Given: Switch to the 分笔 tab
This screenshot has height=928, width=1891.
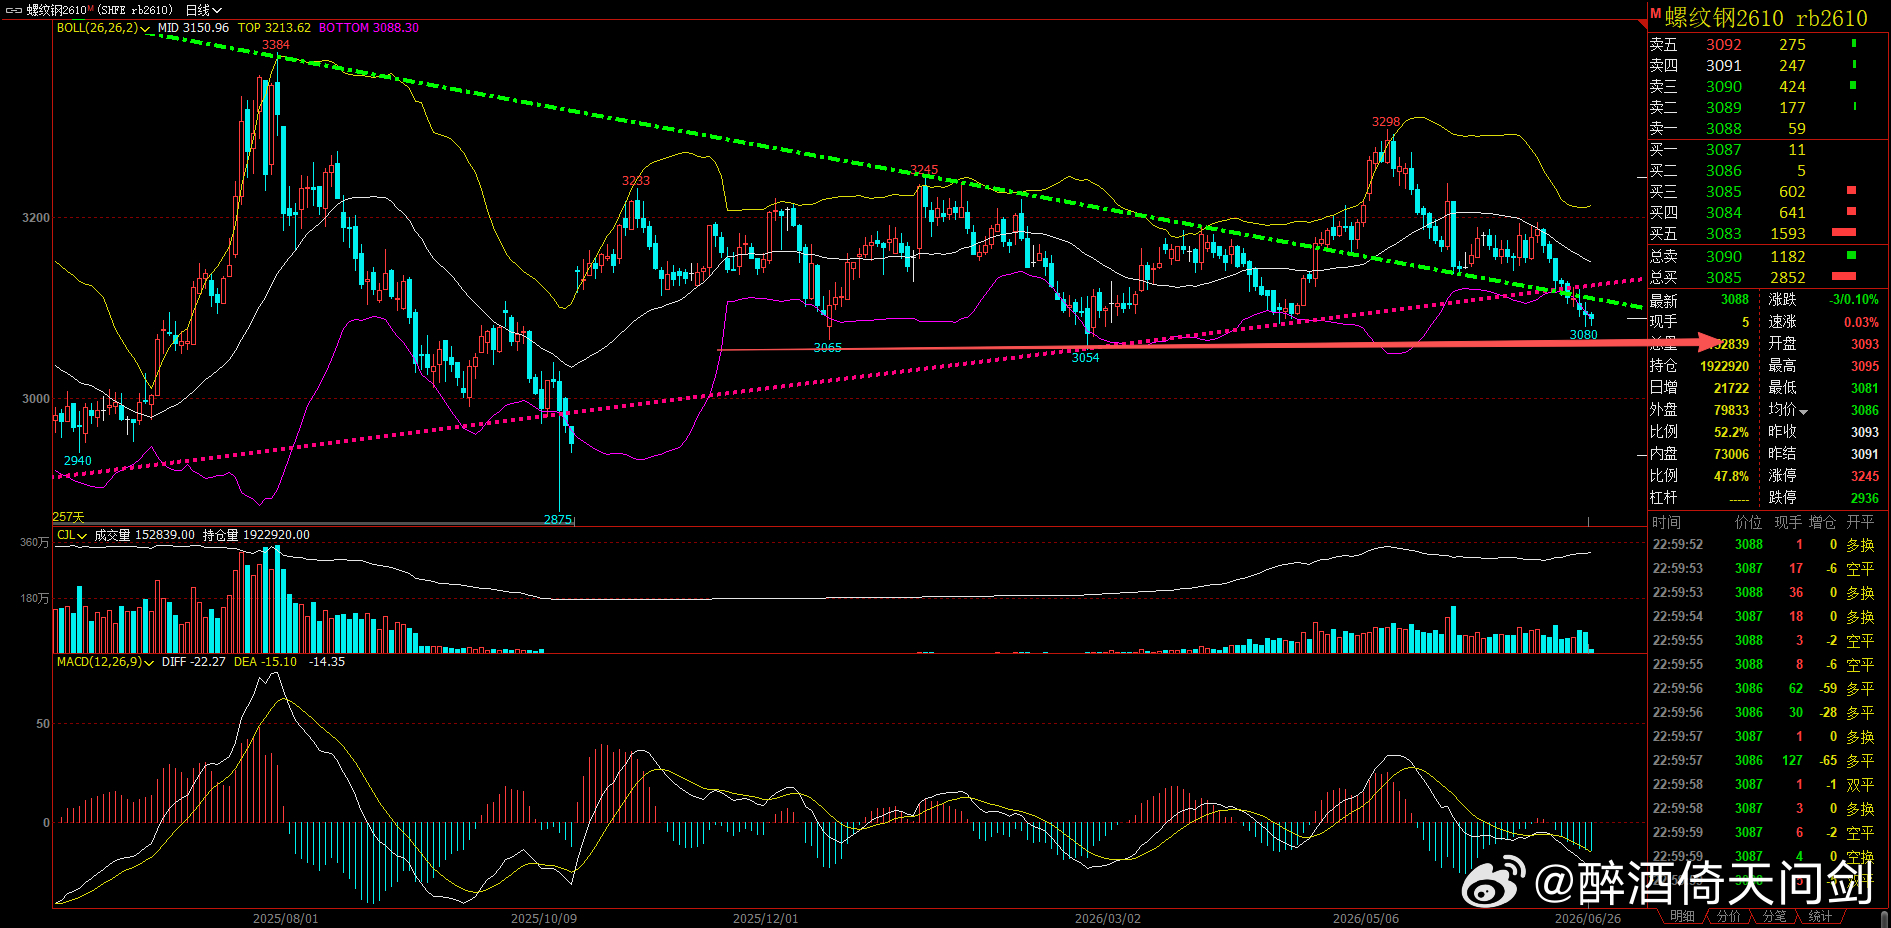Looking at the screenshot, I should 1774,917.
